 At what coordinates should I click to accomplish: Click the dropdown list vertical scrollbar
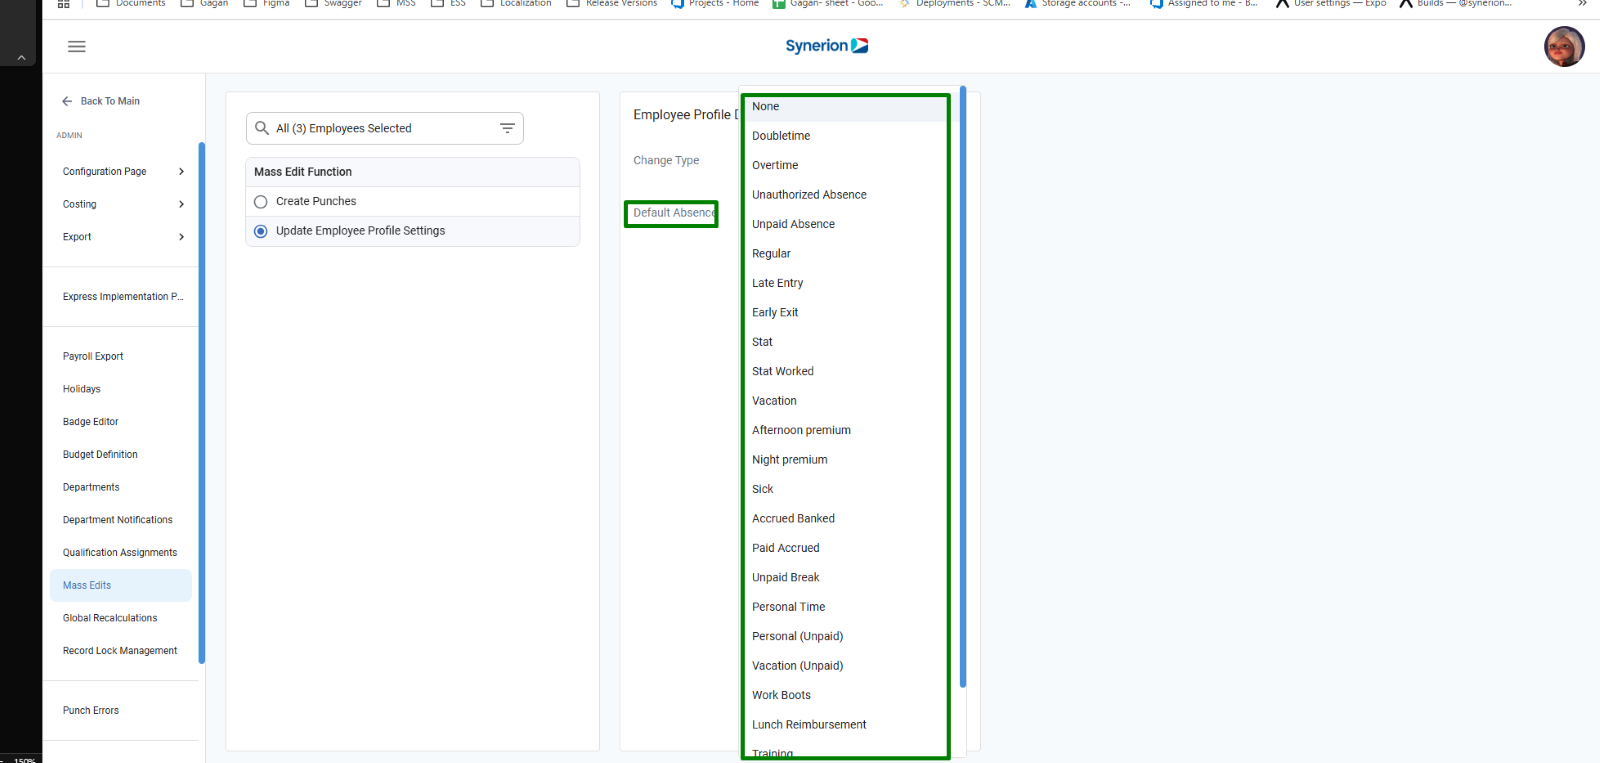coord(962,387)
